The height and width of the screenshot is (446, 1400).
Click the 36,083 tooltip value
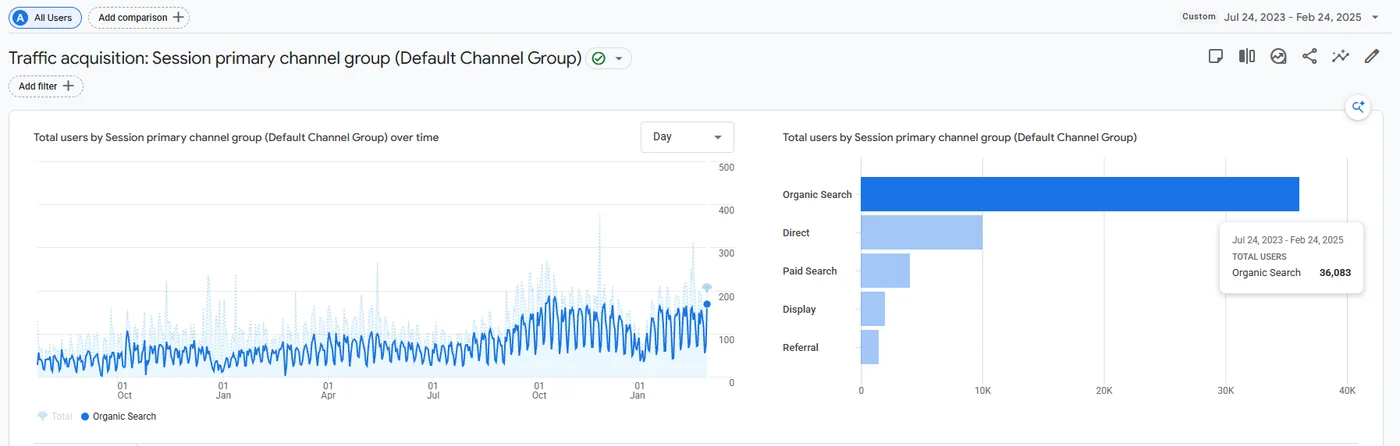pos(1335,272)
